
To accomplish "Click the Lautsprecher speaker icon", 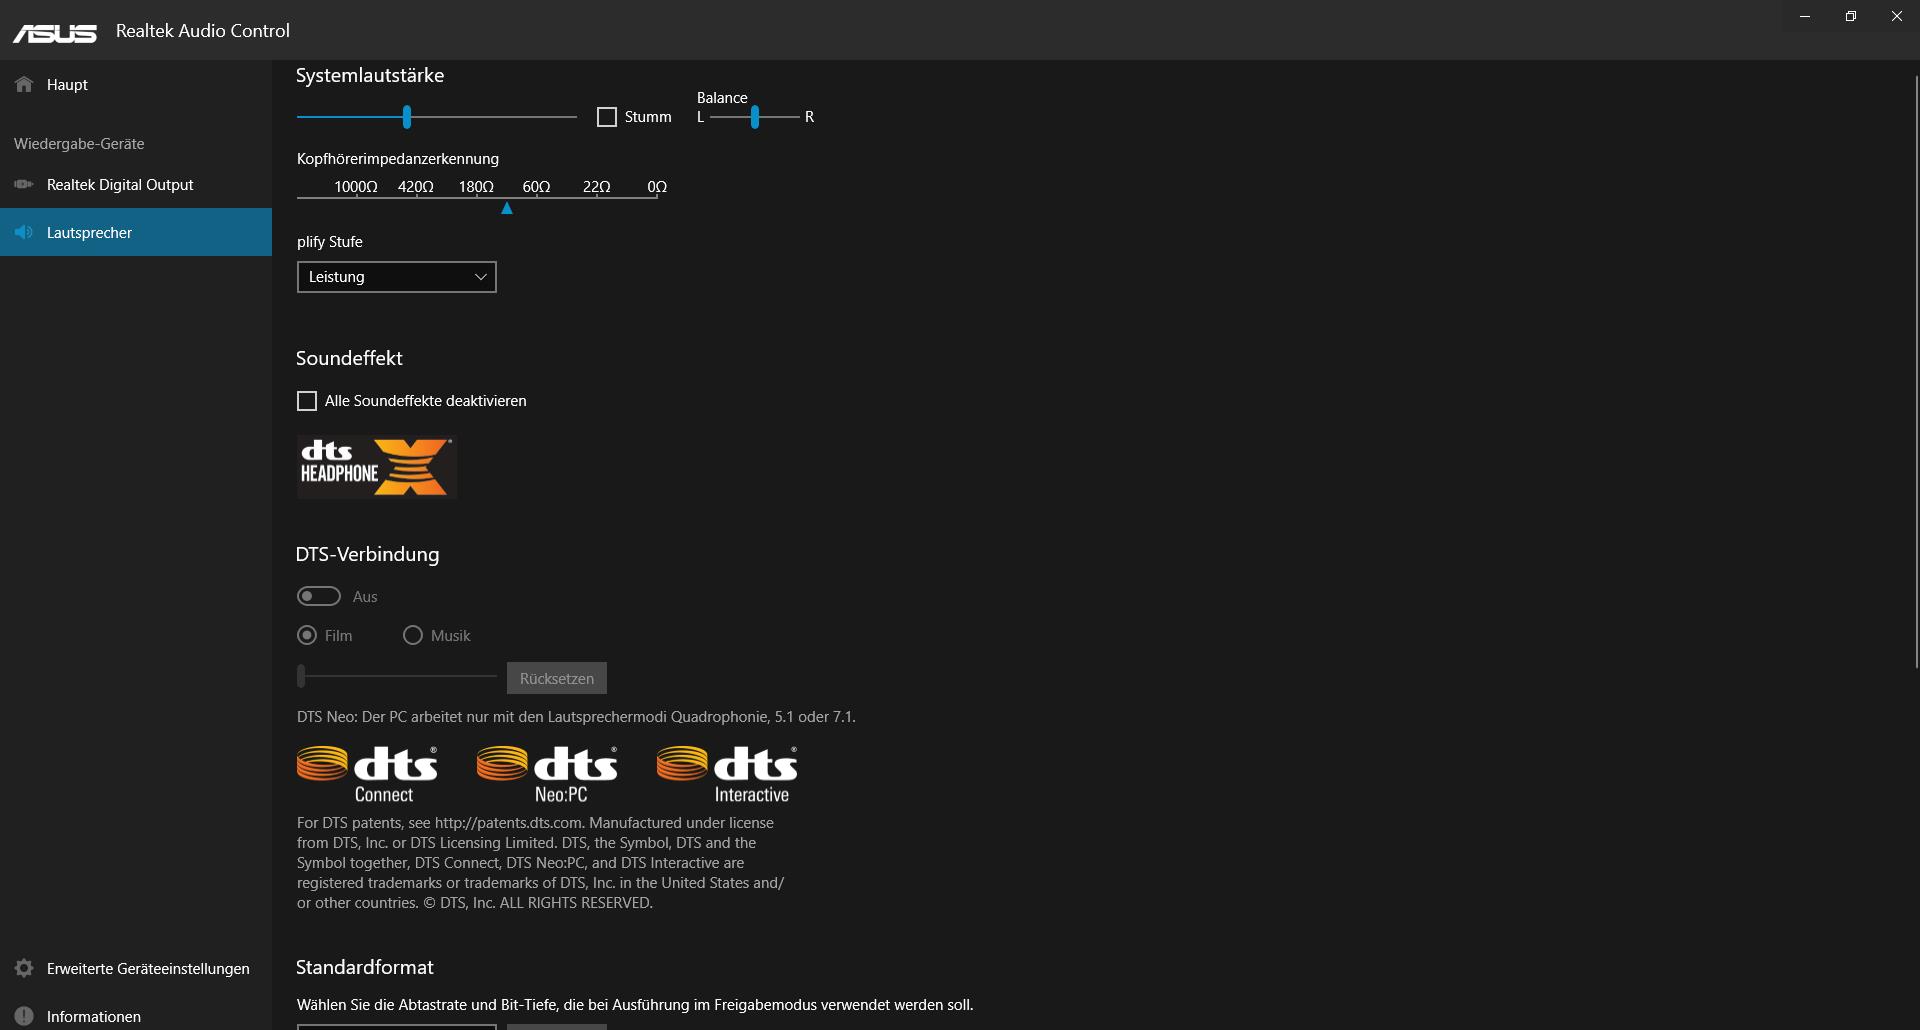I will click(24, 232).
